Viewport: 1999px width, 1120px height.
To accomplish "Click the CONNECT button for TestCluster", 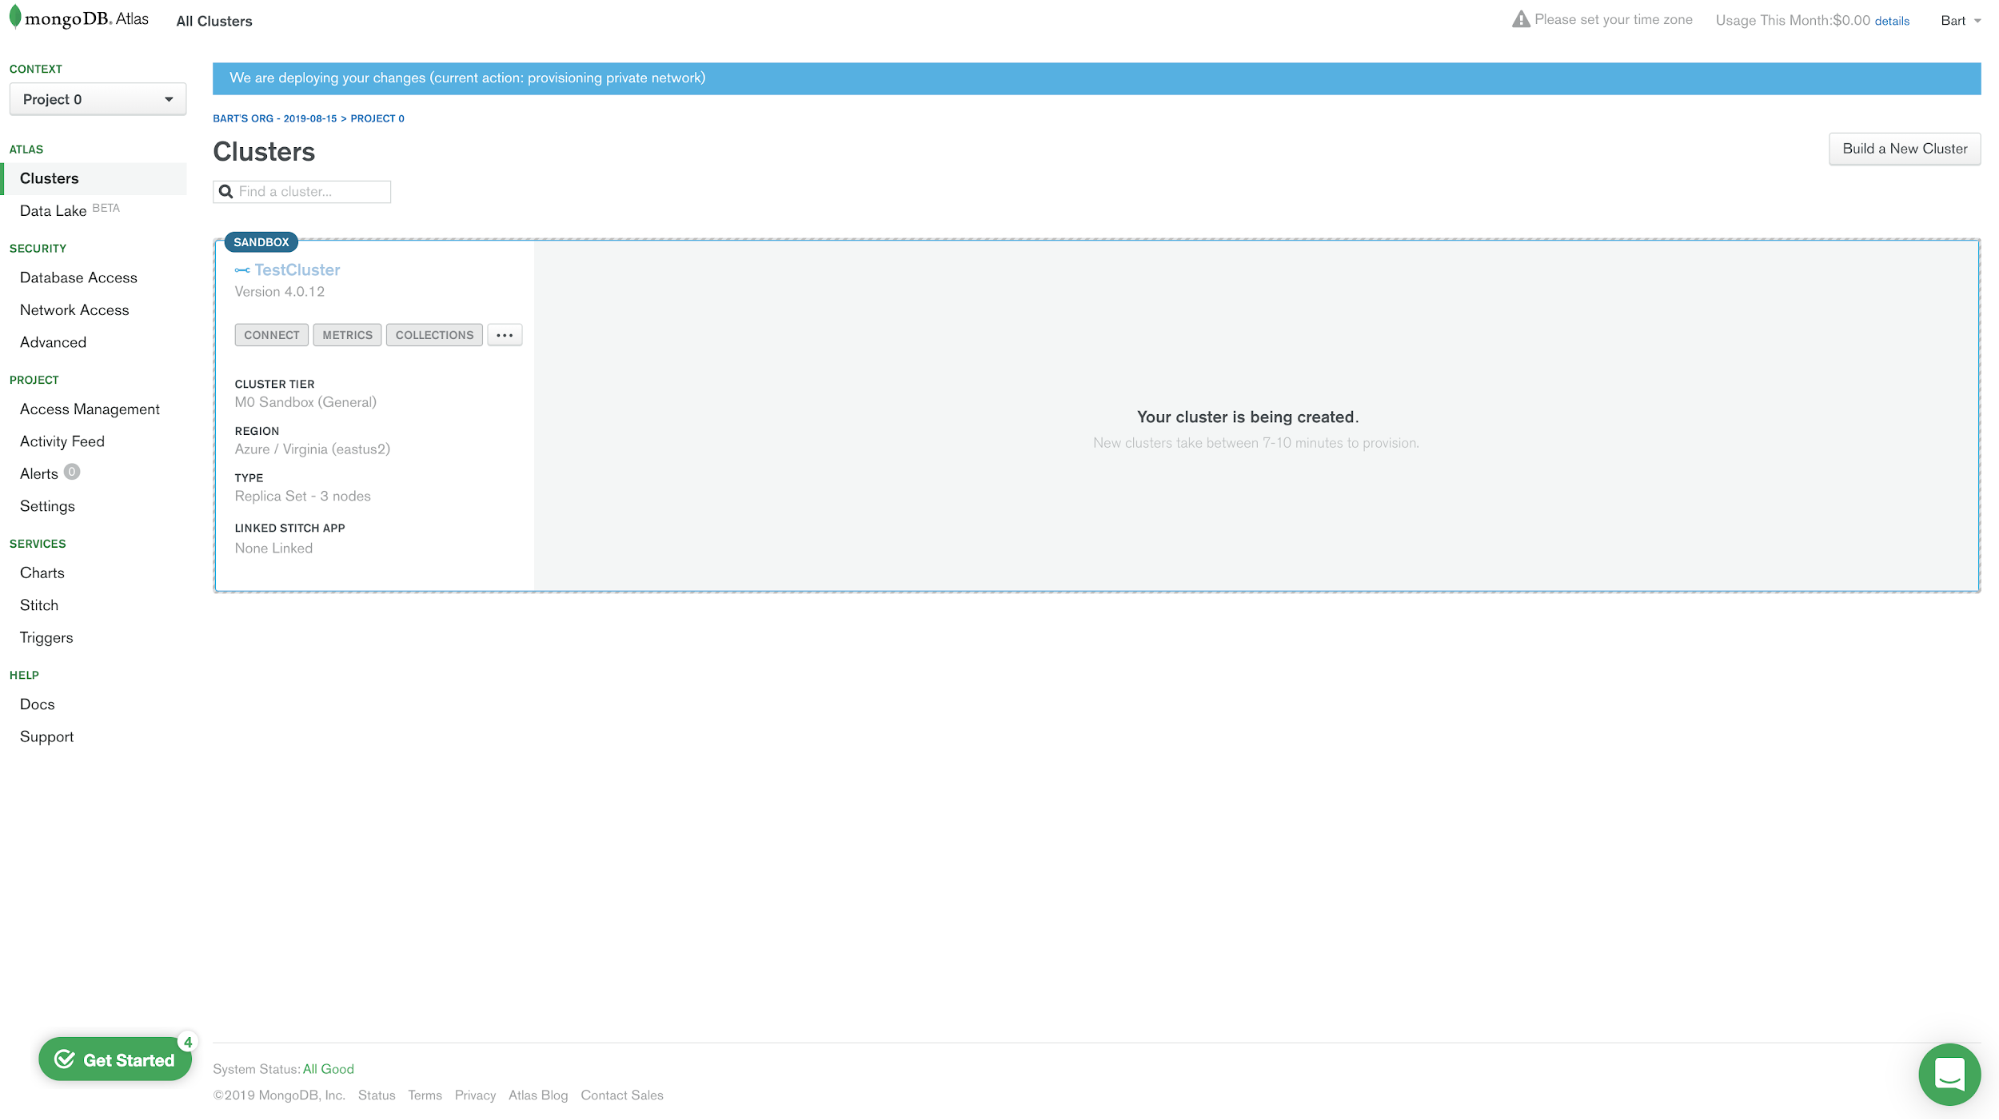I will 271,335.
